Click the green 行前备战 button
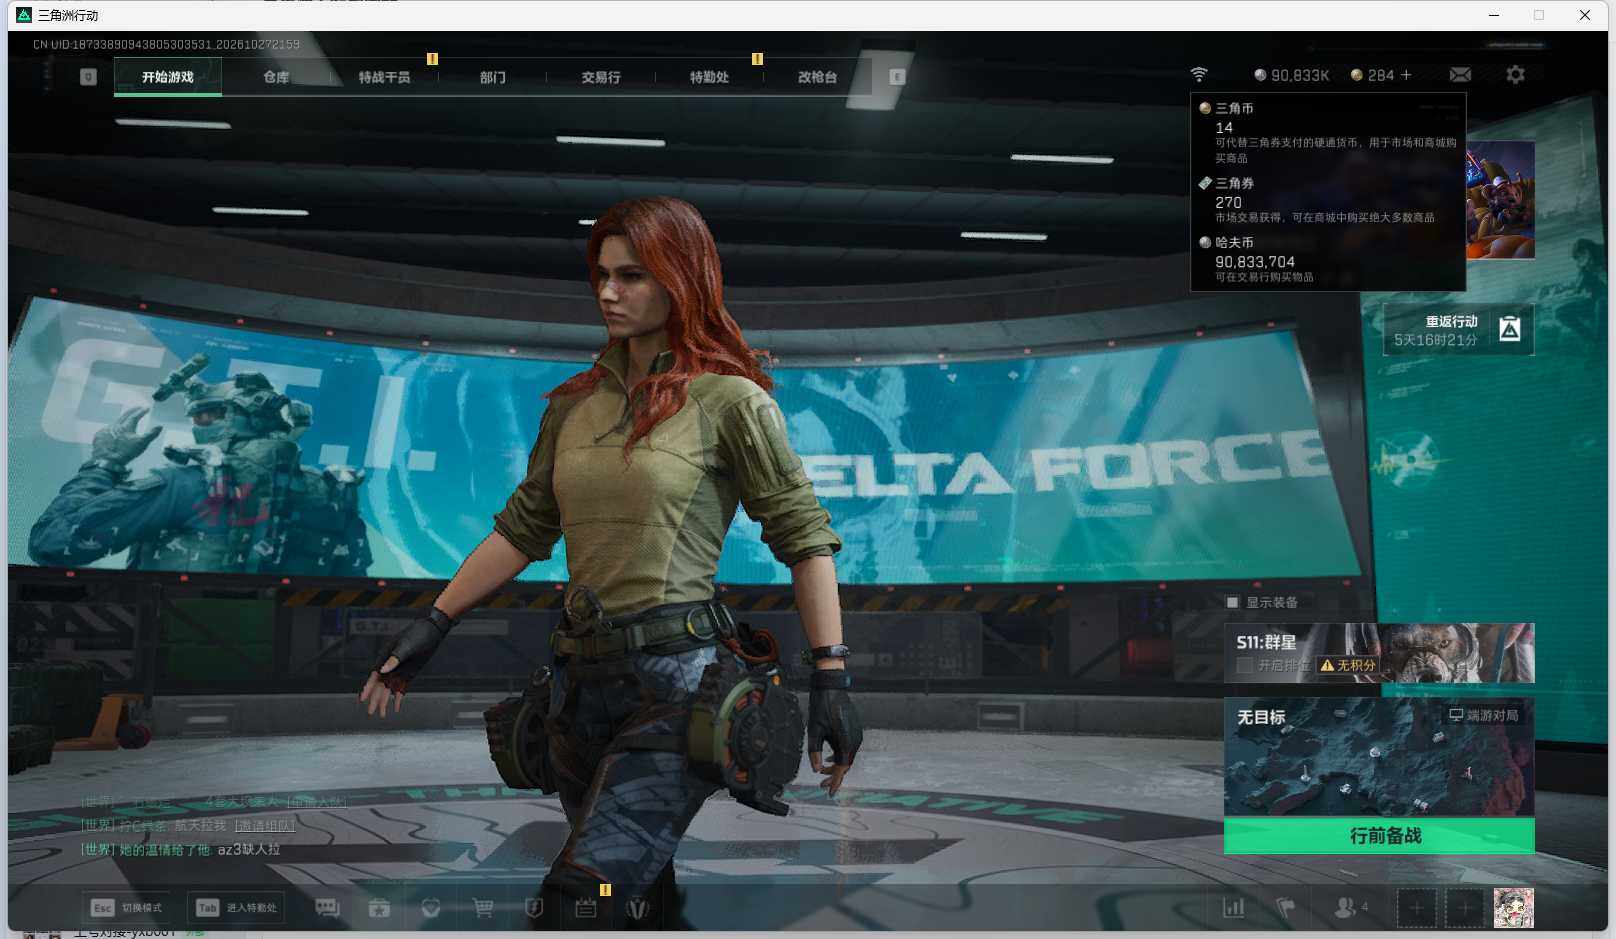This screenshot has height=939, width=1616. [1379, 836]
